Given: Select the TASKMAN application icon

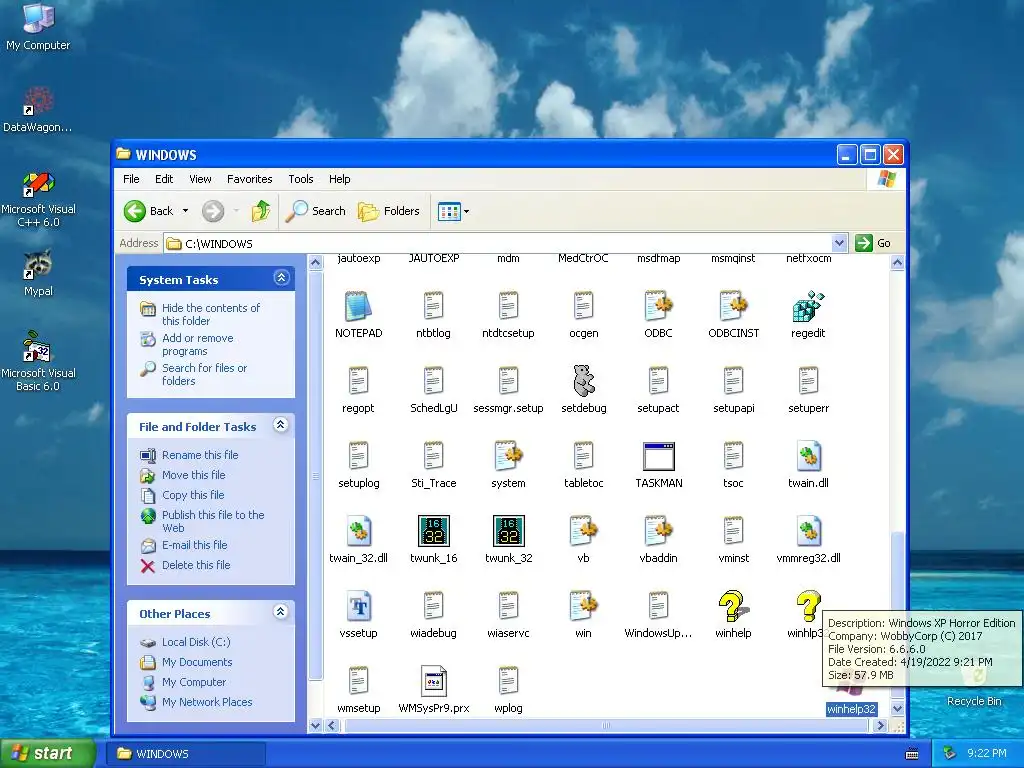Looking at the screenshot, I should click(x=658, y=456).
